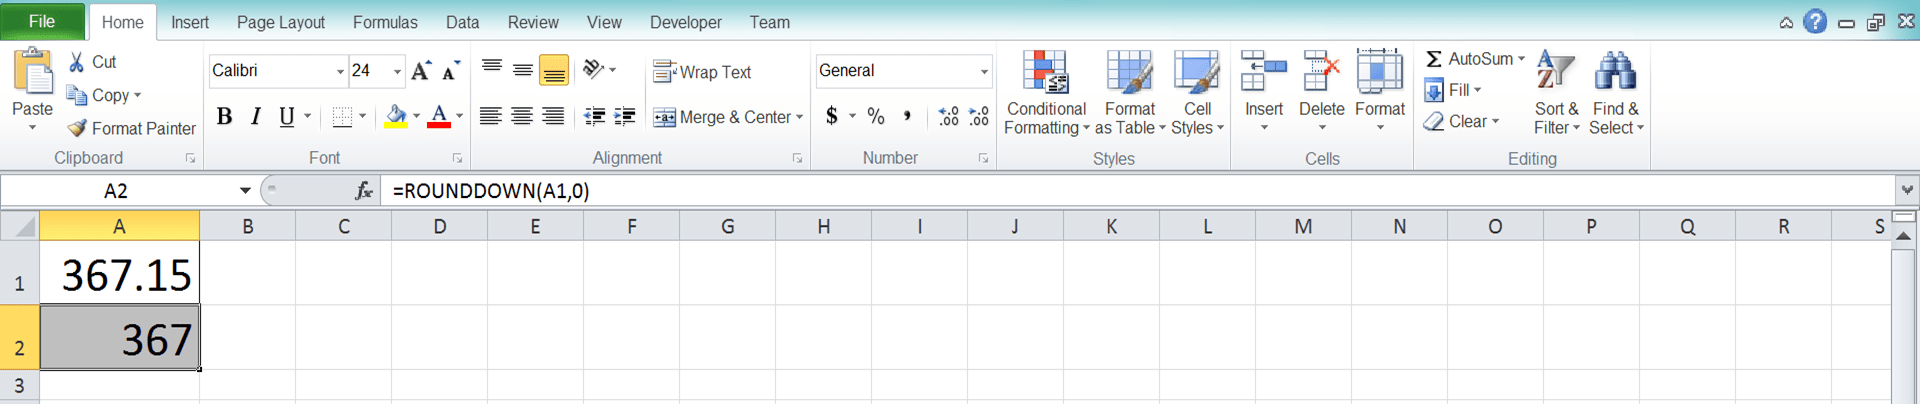Expand the Fill dropdown

(1477, 90)
